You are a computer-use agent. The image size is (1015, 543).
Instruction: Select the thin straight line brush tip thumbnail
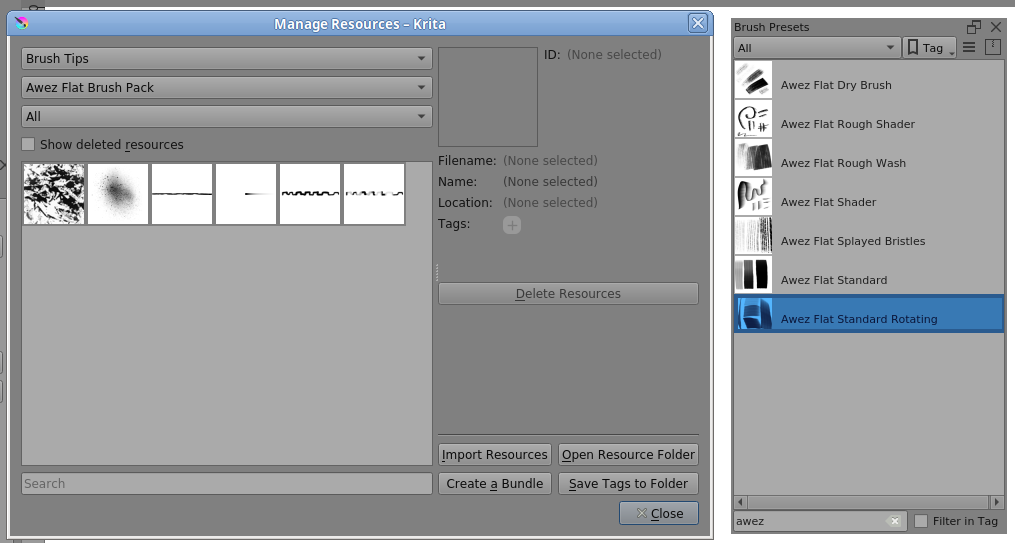(182, 194)
